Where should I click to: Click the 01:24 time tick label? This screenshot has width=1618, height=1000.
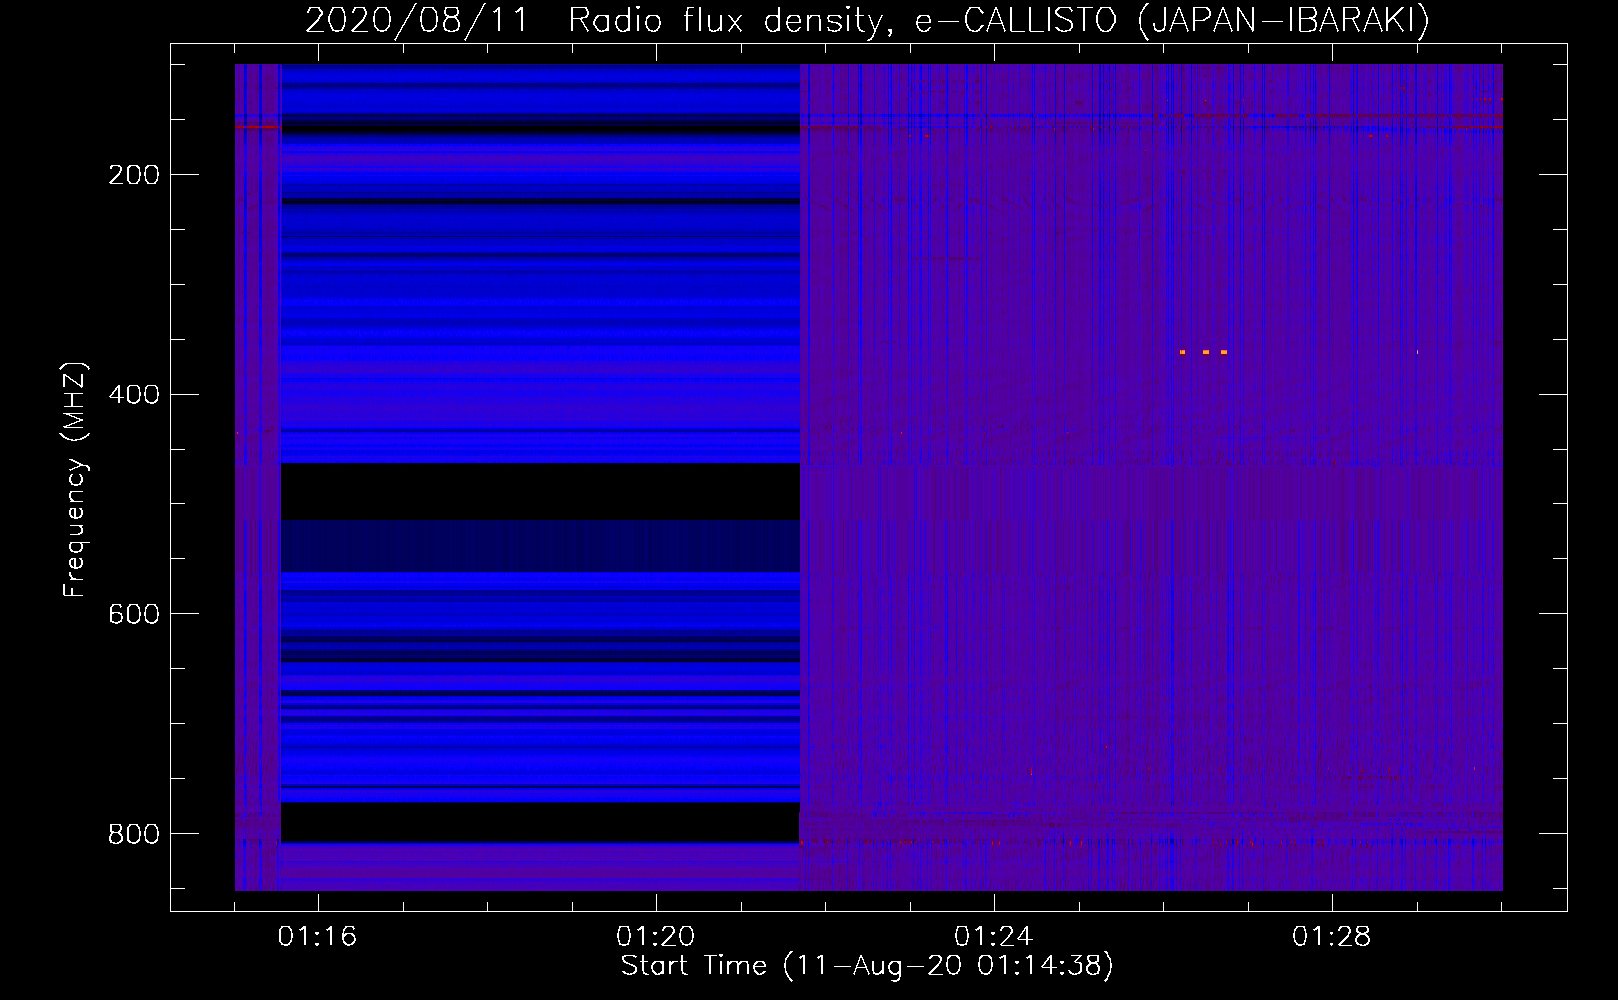point(994,937)
